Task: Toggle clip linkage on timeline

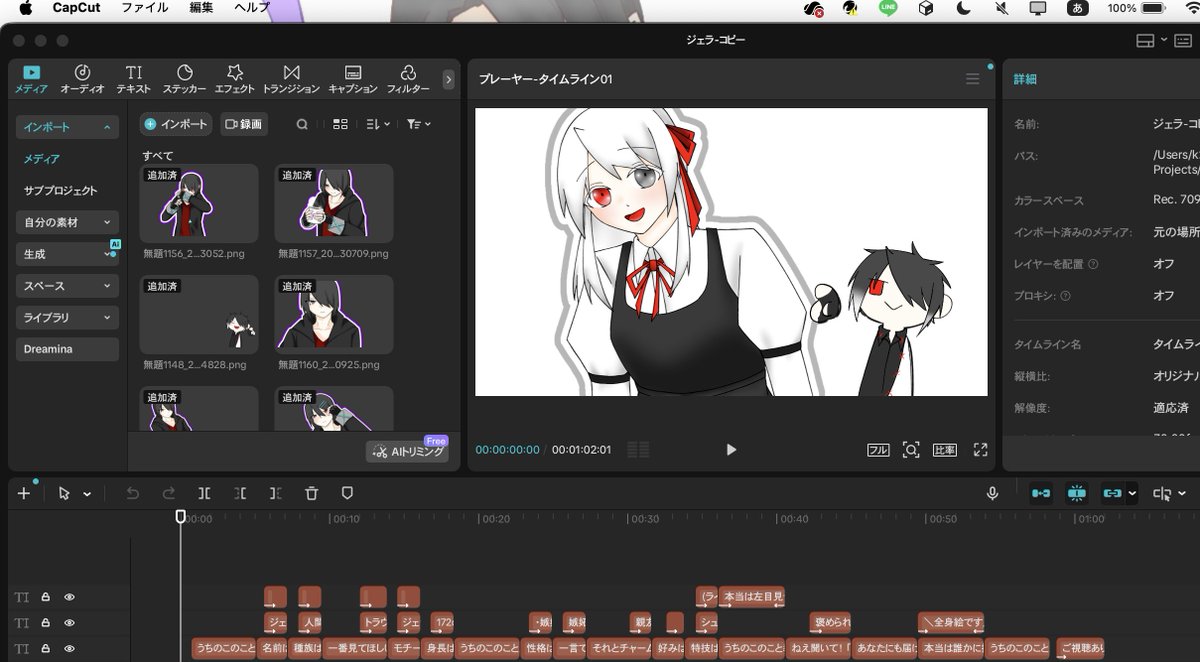Action: point(1112,493)
